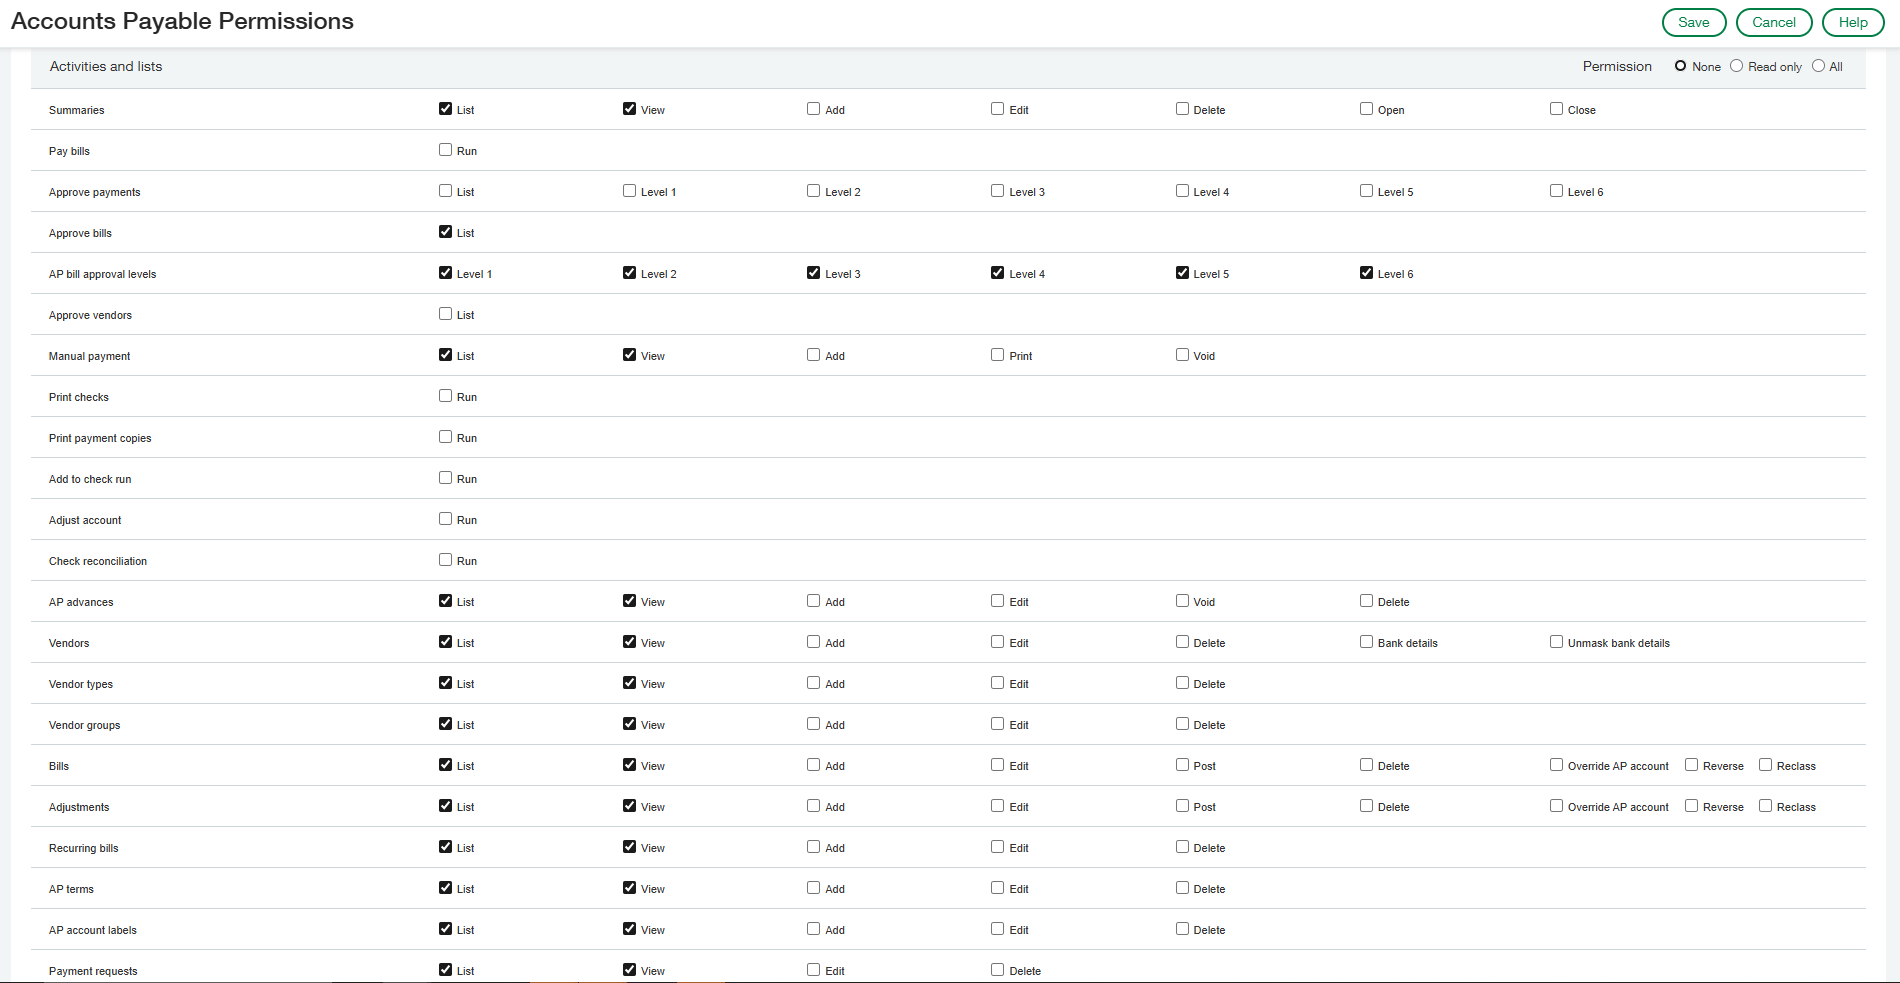Viewport: 1900px width, 983px height.
Task: Enable Level 3 for Approve payments
Action: pyautogui.click(x=998, y=191)
